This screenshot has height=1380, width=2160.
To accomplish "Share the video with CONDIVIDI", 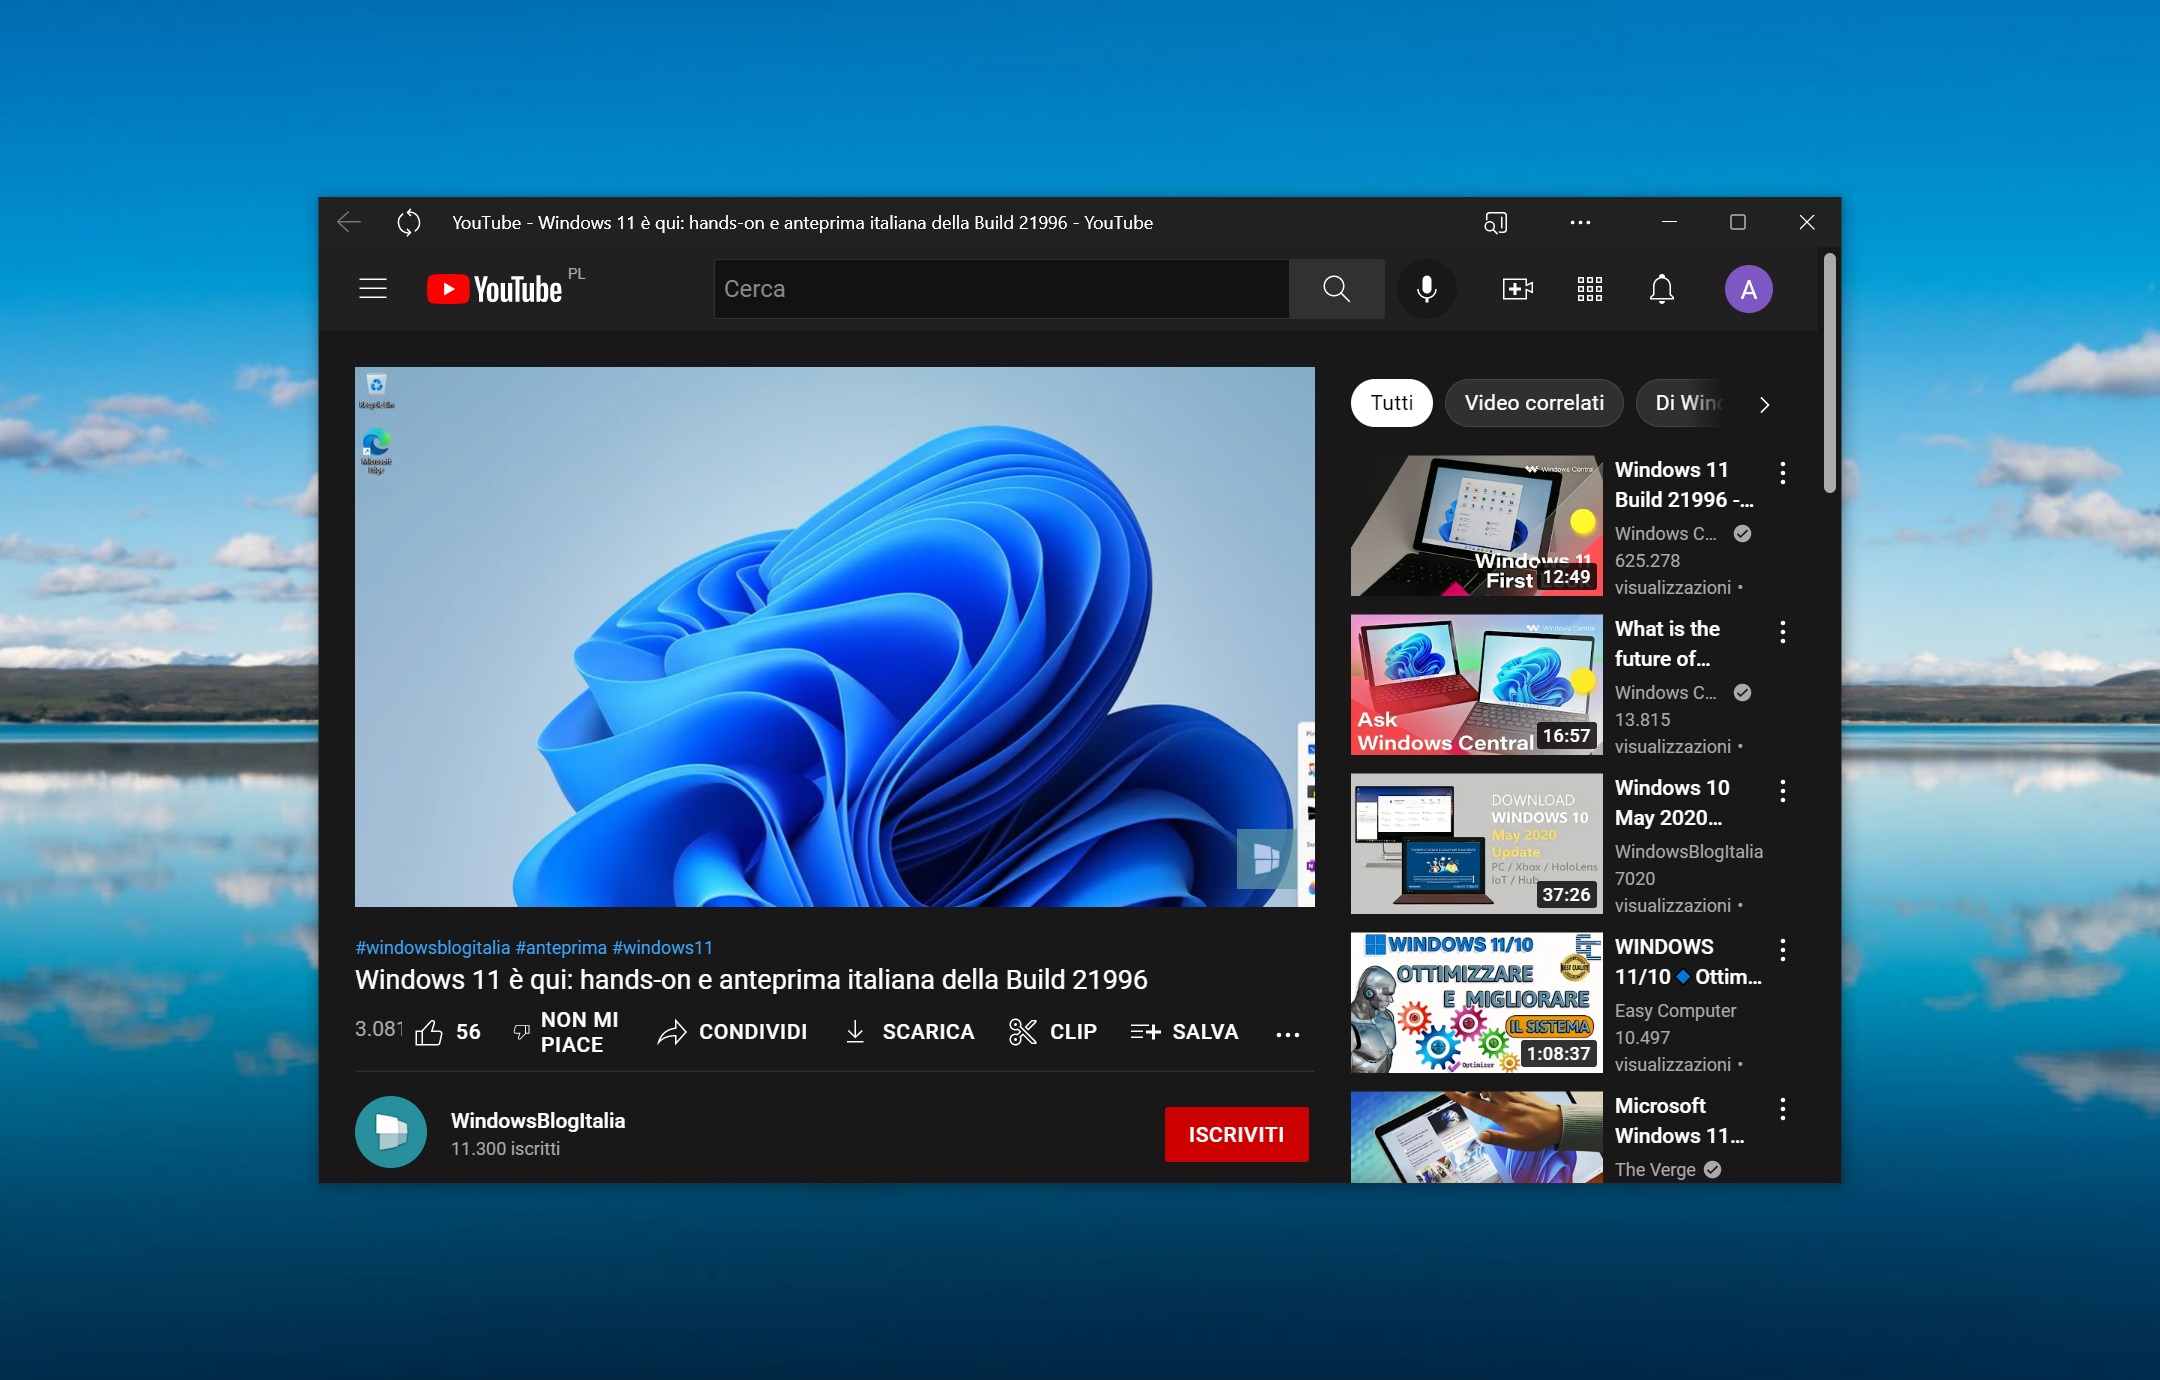I will (x=732, y=1032).
